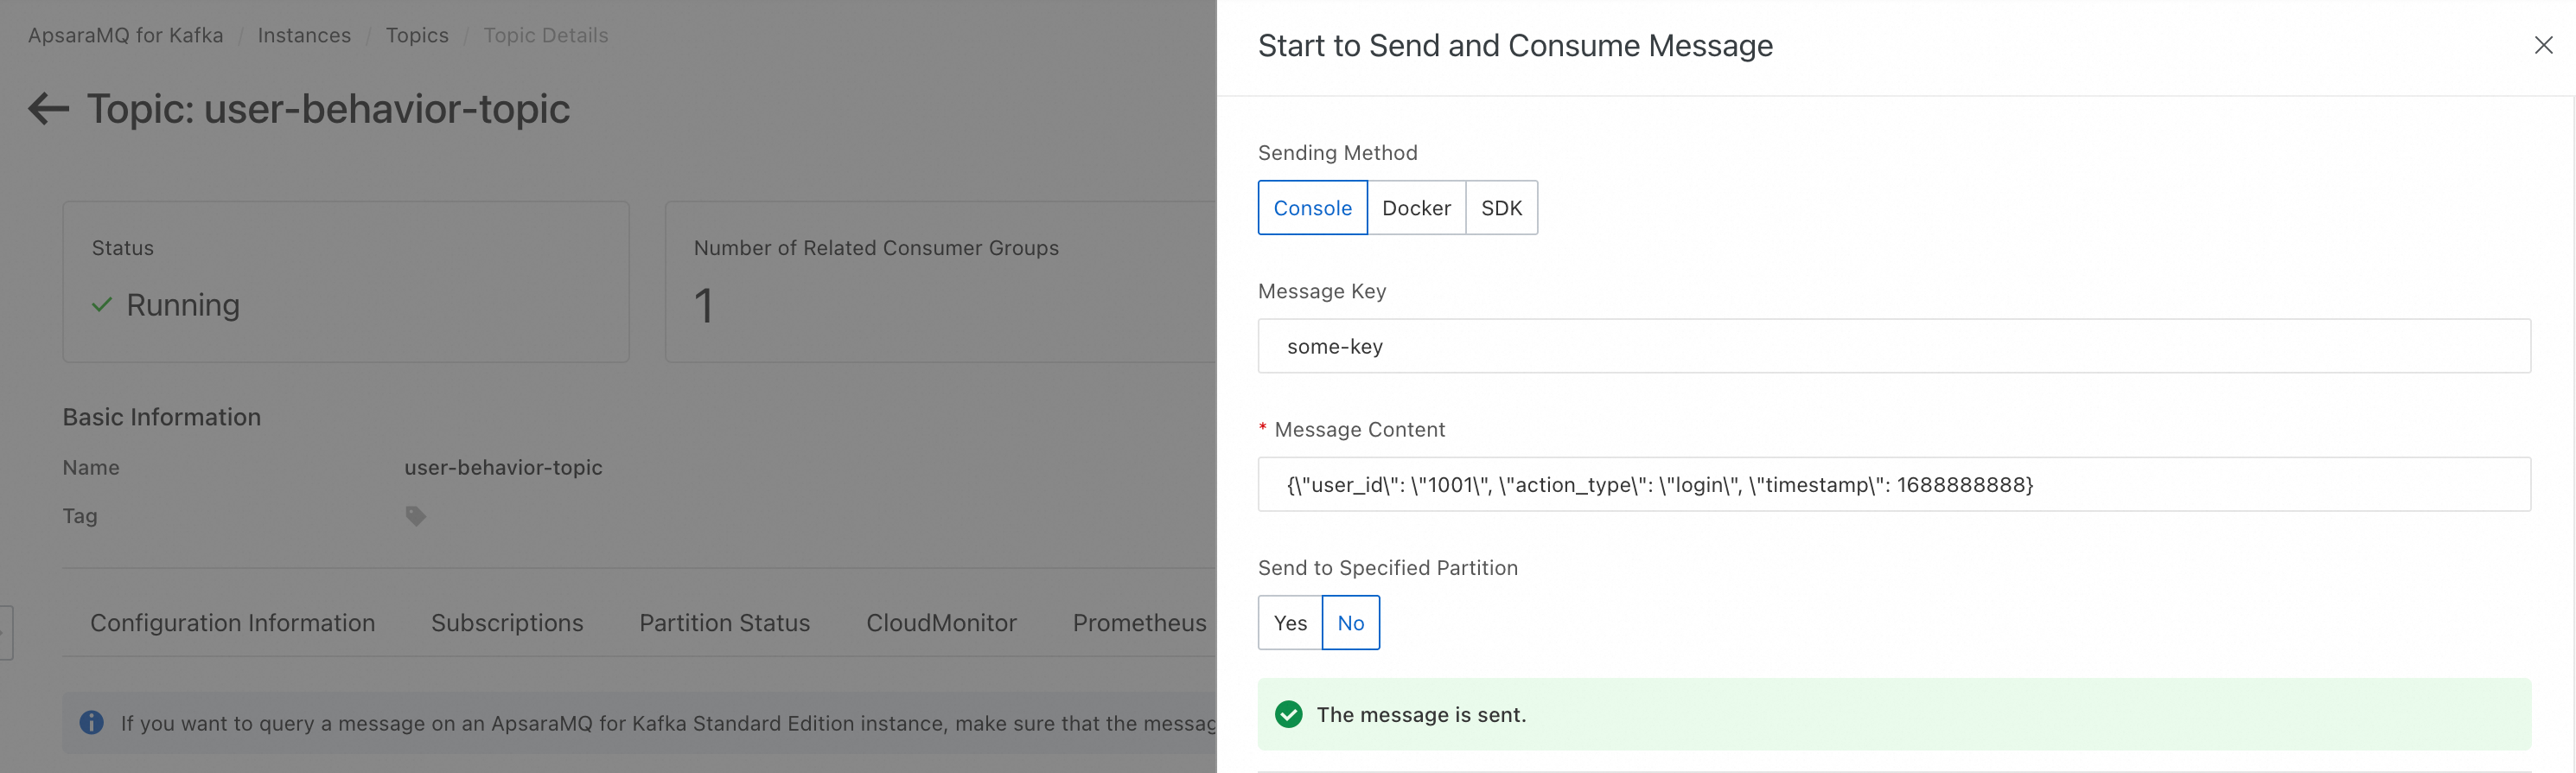
Task: Click the Message Key input field
Action: pyautogui.click(x=1893, y=346)
